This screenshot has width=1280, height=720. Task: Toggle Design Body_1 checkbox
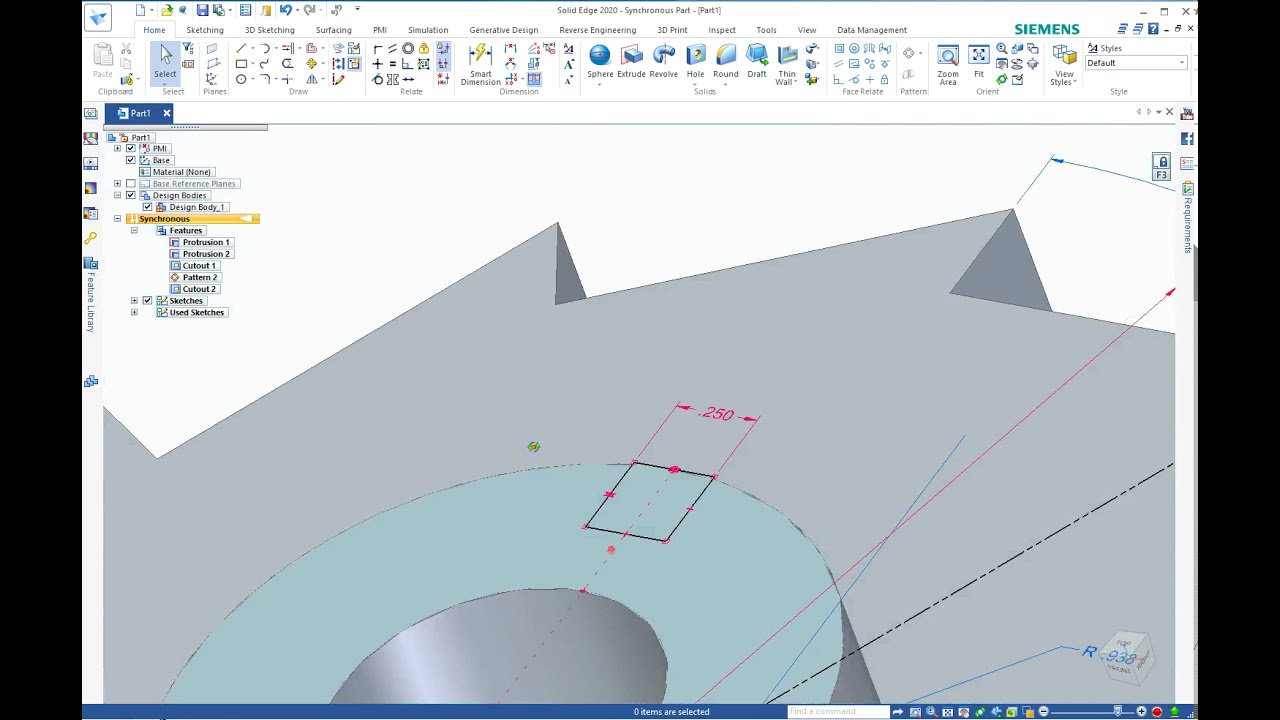(147, 207)
